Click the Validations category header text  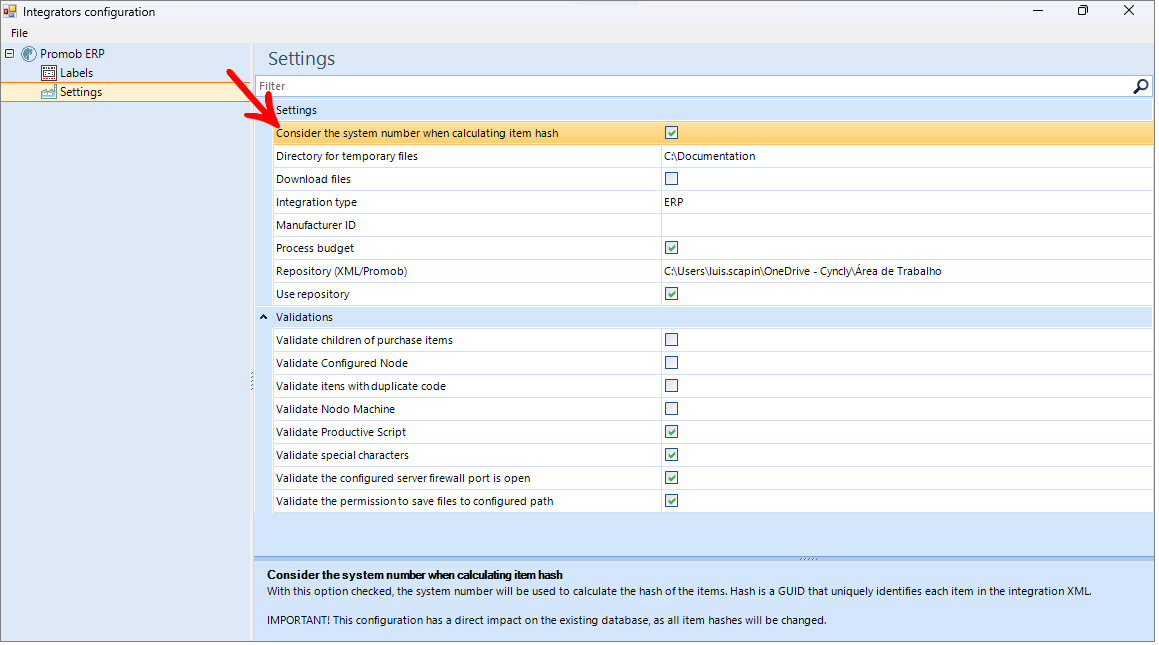305,317
